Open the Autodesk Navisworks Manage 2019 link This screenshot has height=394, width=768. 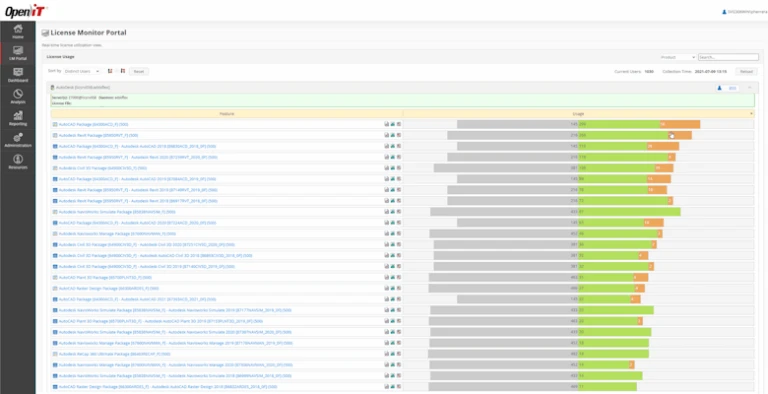[x=175, y=343]
